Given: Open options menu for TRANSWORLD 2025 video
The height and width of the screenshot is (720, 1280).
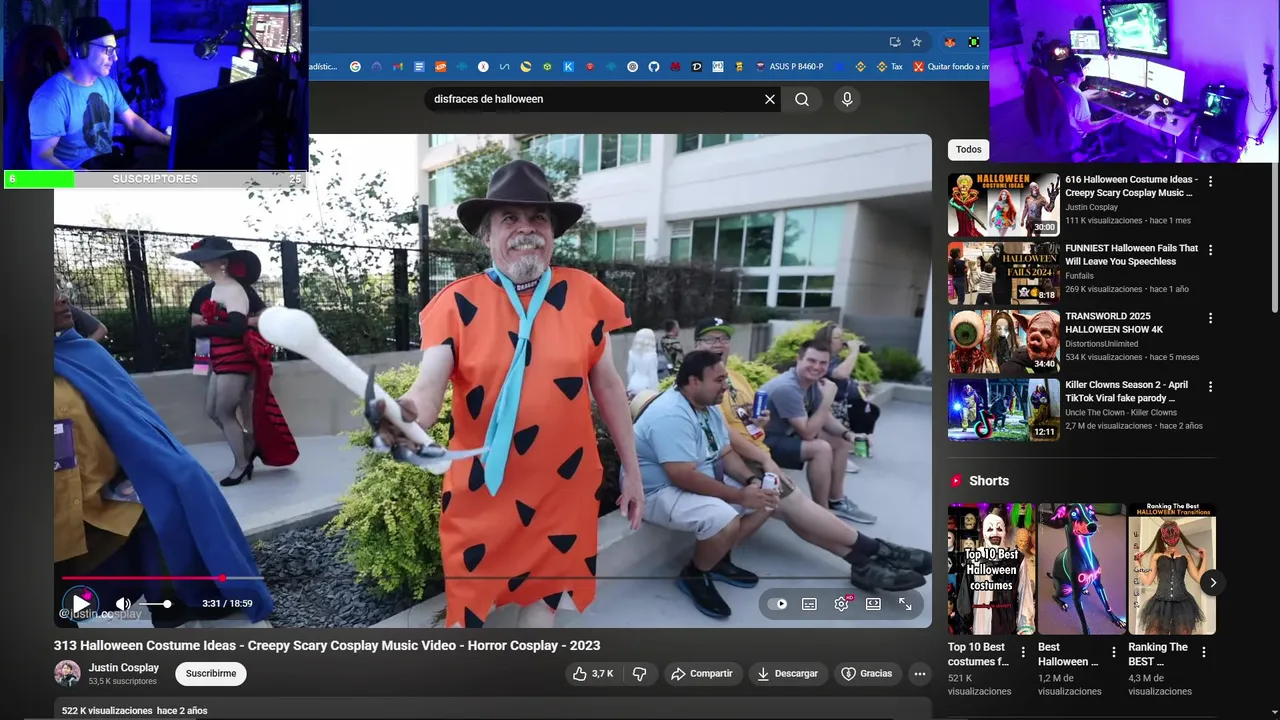Looking at the screenshot, I should (x=1210, y=318).
